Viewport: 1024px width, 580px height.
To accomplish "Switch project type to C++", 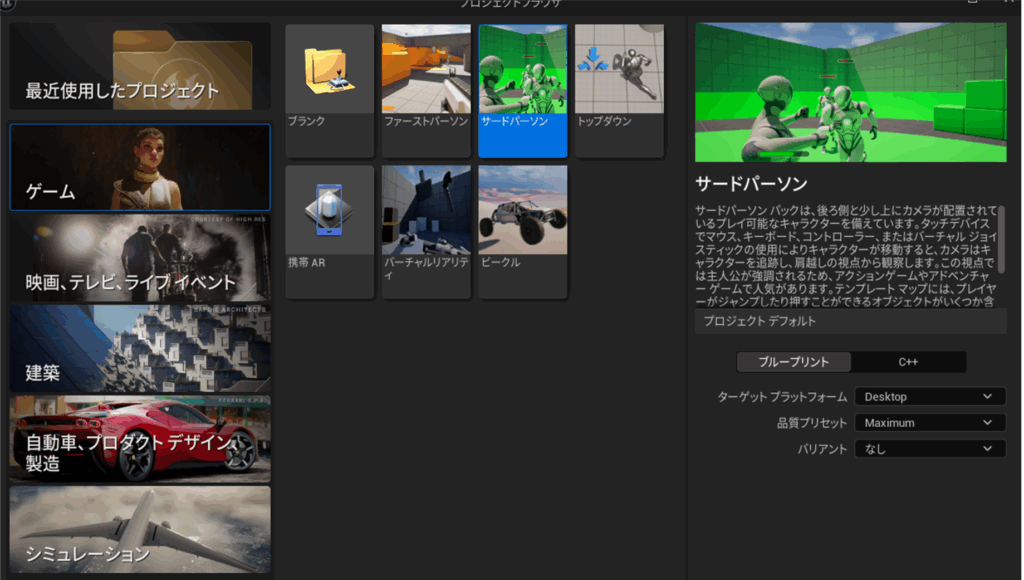I will click(909, 362).
